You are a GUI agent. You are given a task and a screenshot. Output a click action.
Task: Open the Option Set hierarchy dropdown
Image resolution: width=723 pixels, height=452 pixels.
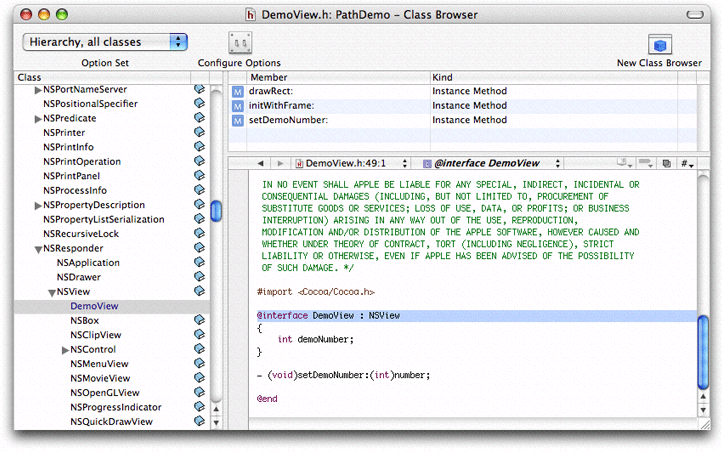point(105,42)
